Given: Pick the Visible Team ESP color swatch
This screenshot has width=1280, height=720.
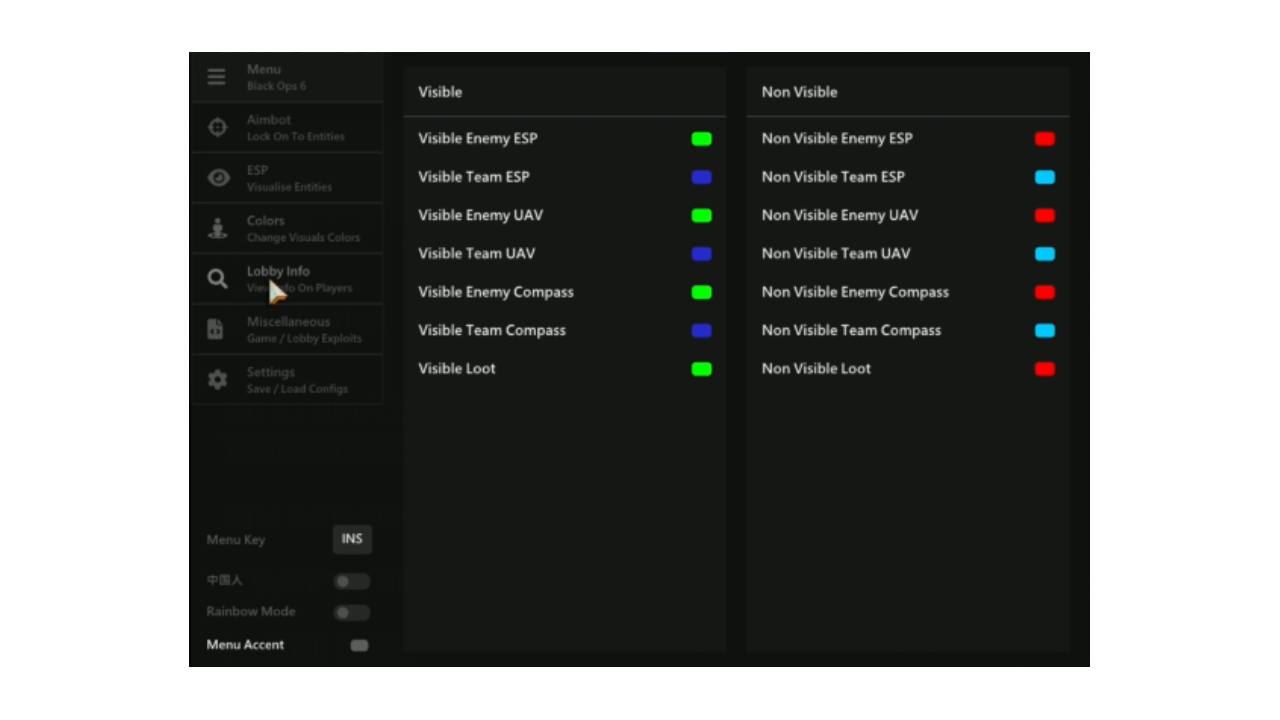Looking at the screenshot, I should click(702, 177).
